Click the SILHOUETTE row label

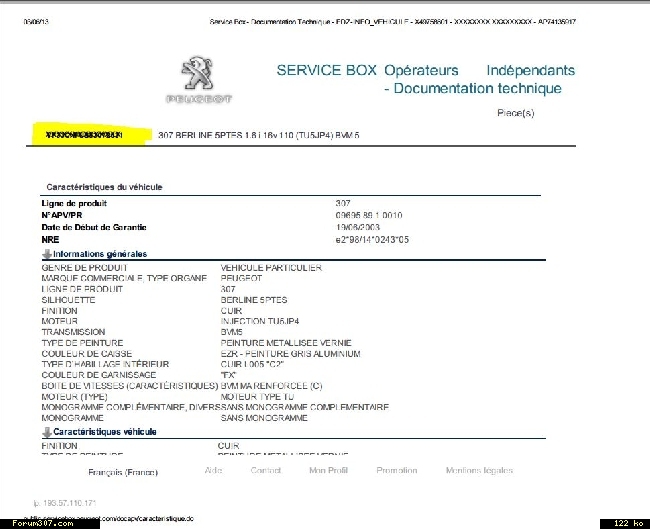click(68, 300)
